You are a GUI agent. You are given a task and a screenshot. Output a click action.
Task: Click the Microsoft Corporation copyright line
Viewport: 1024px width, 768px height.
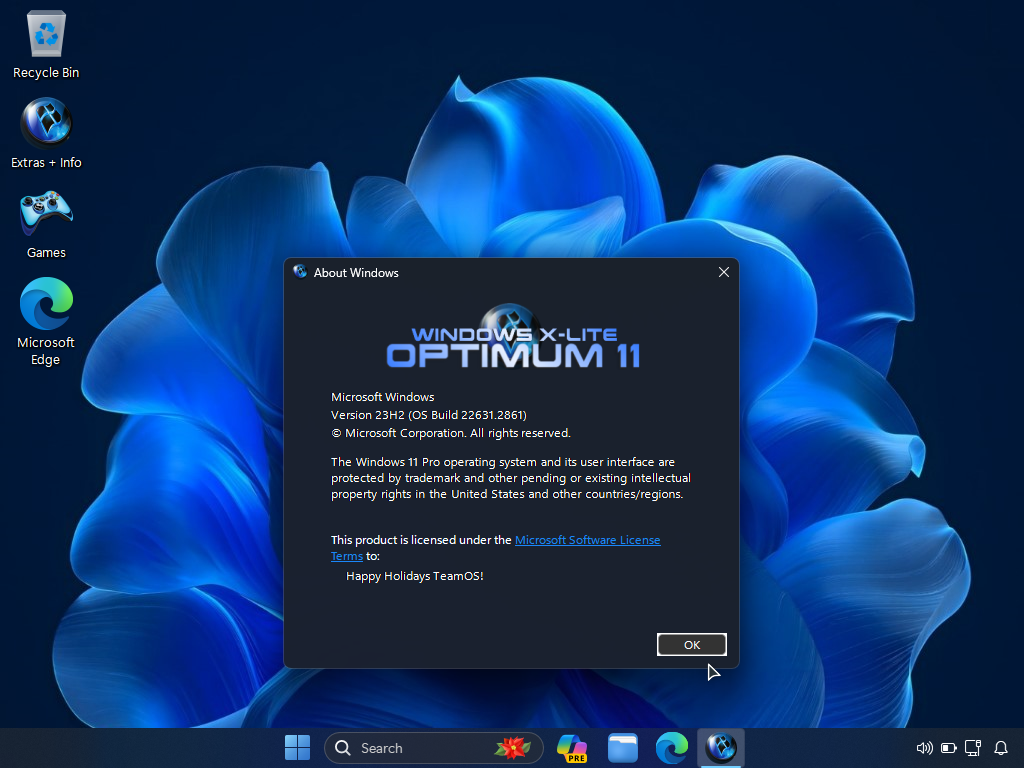pyautogui.click(x=451, y=433)
